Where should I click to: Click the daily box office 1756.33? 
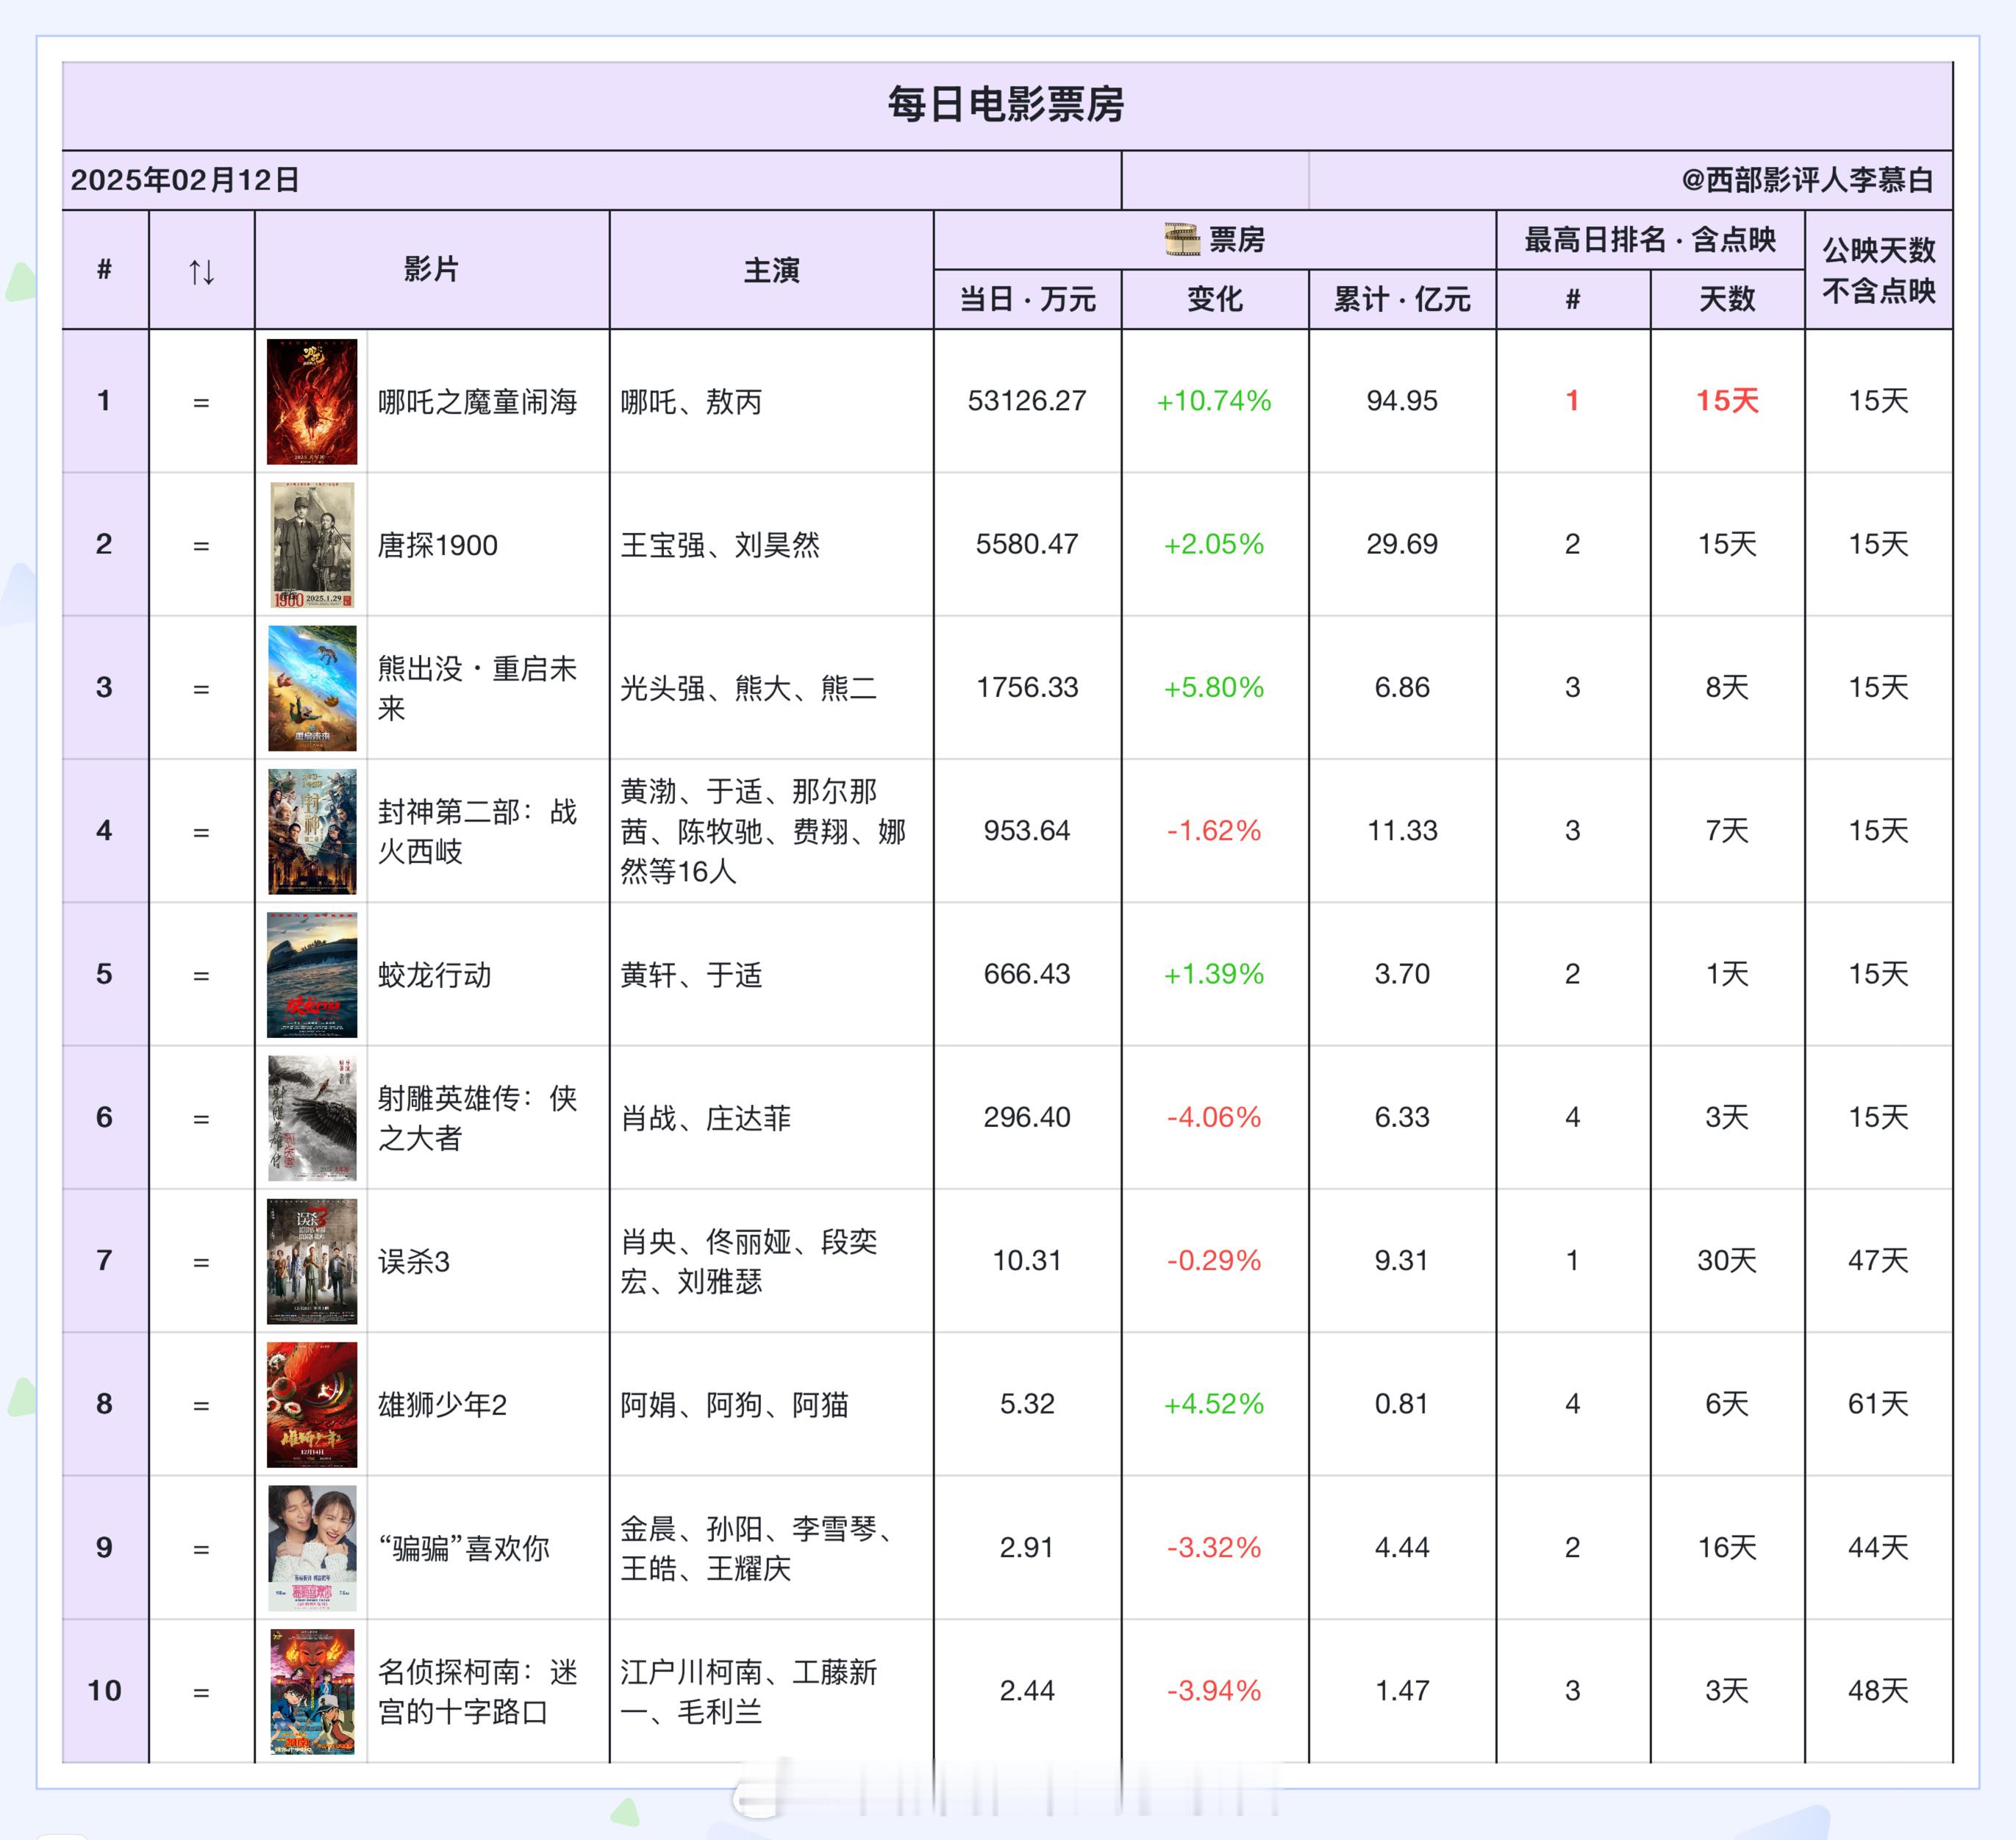(1027, 687)
